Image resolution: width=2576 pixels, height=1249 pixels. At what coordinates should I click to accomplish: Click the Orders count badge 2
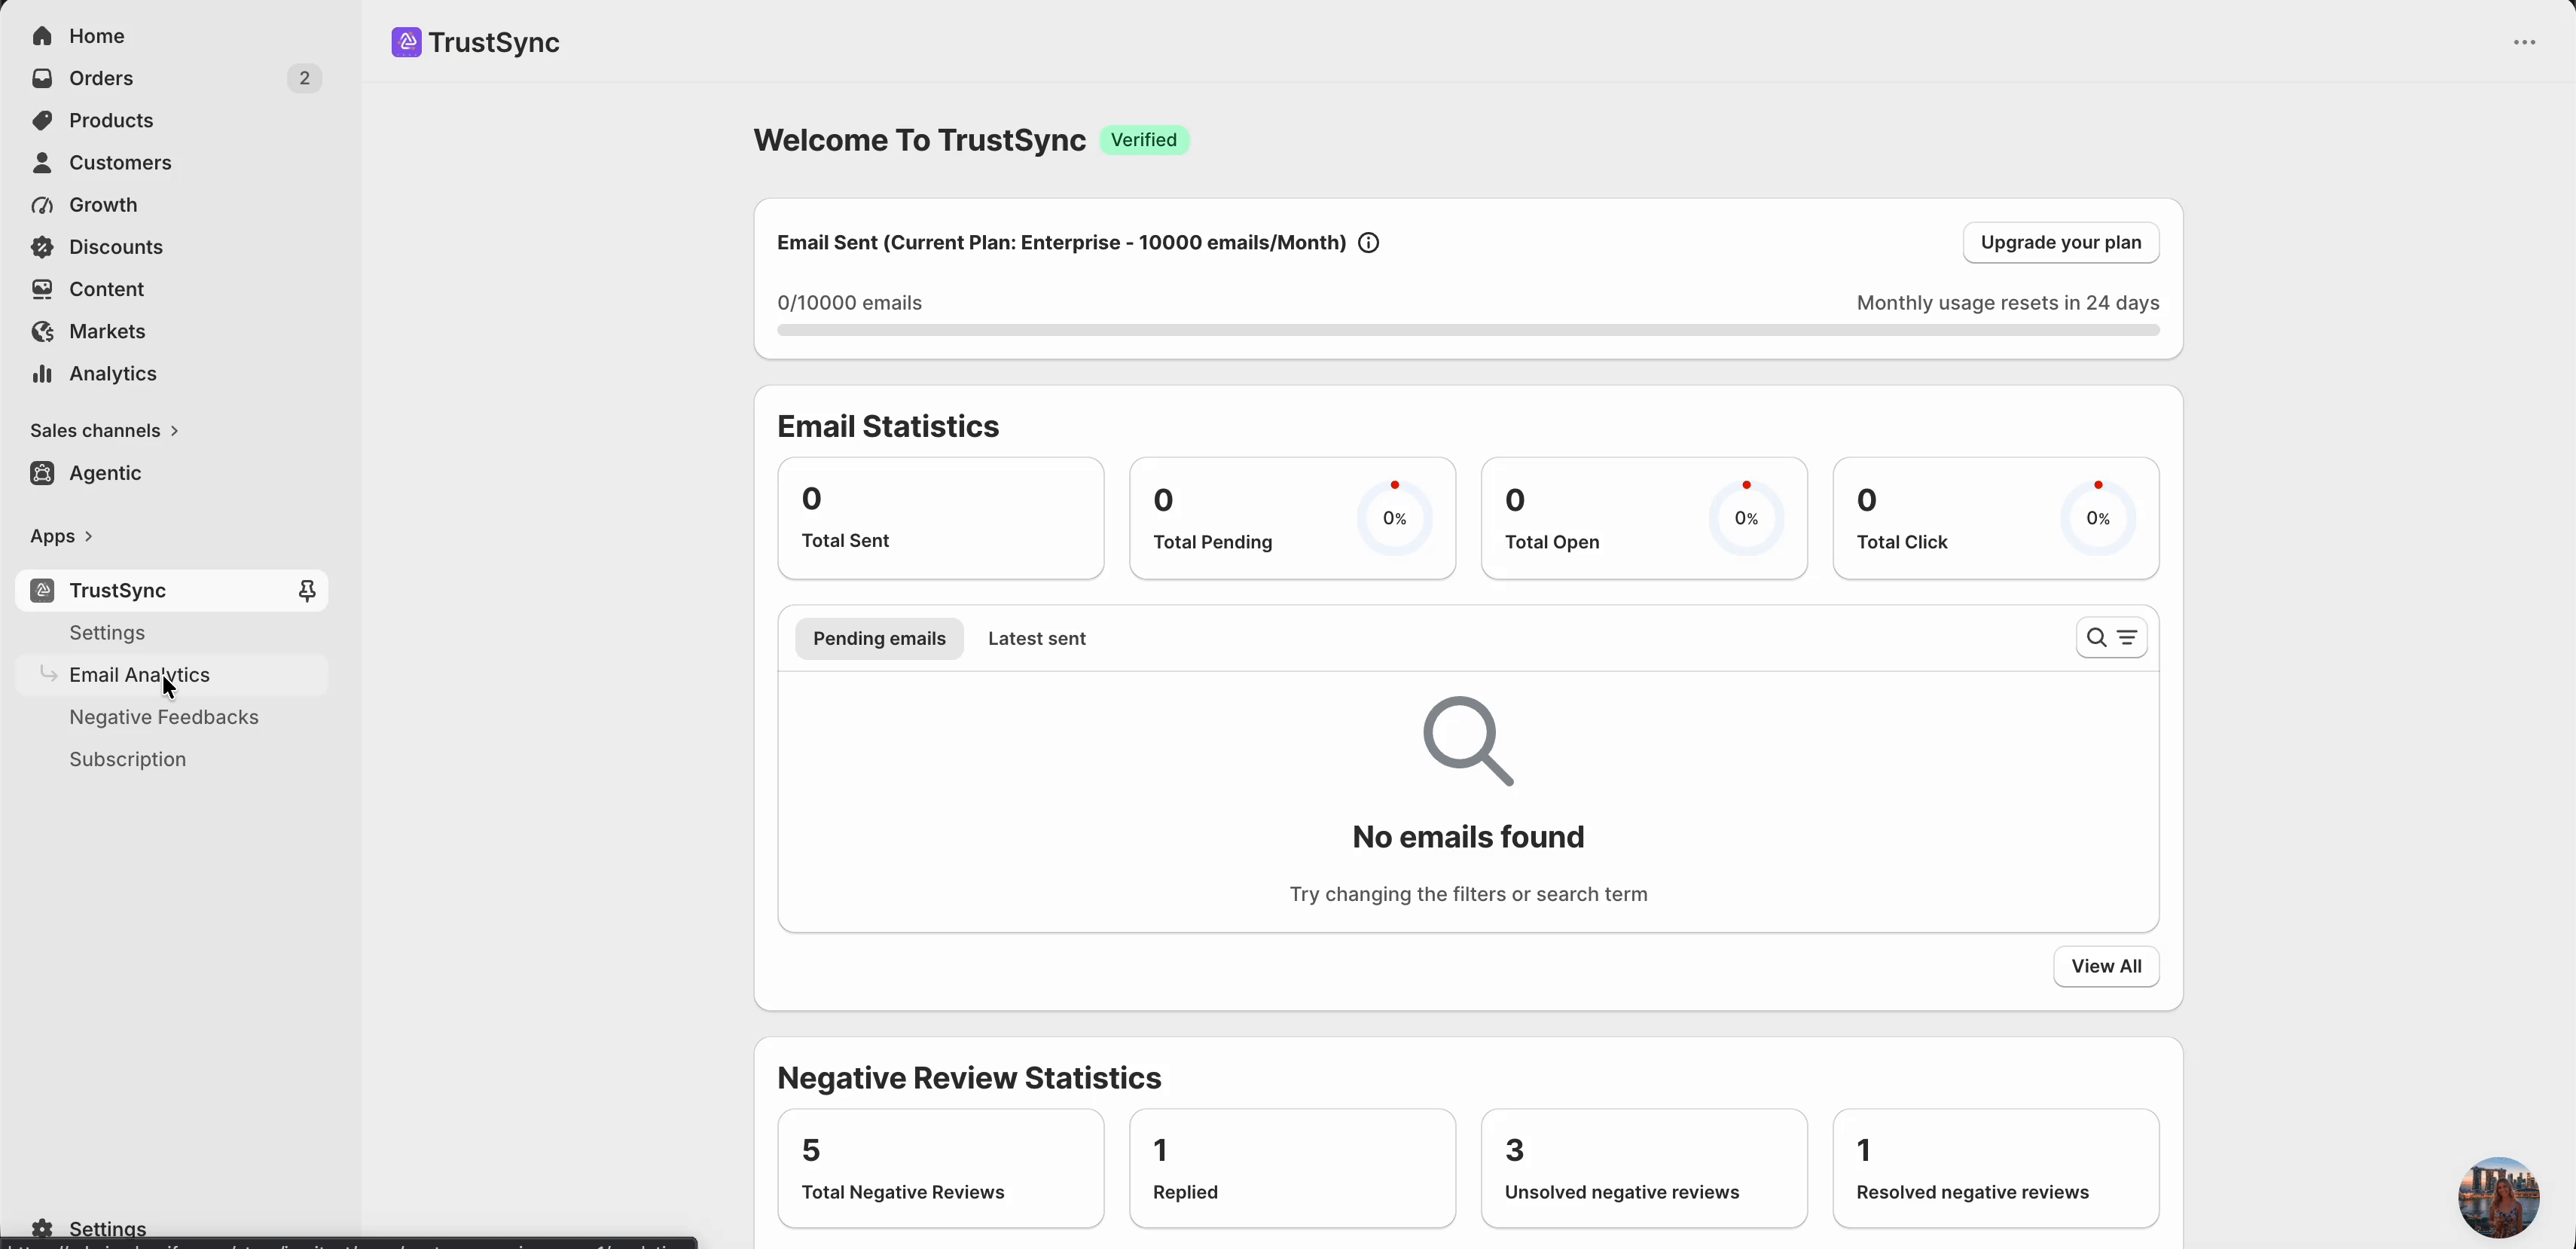(x=305, y=78)
